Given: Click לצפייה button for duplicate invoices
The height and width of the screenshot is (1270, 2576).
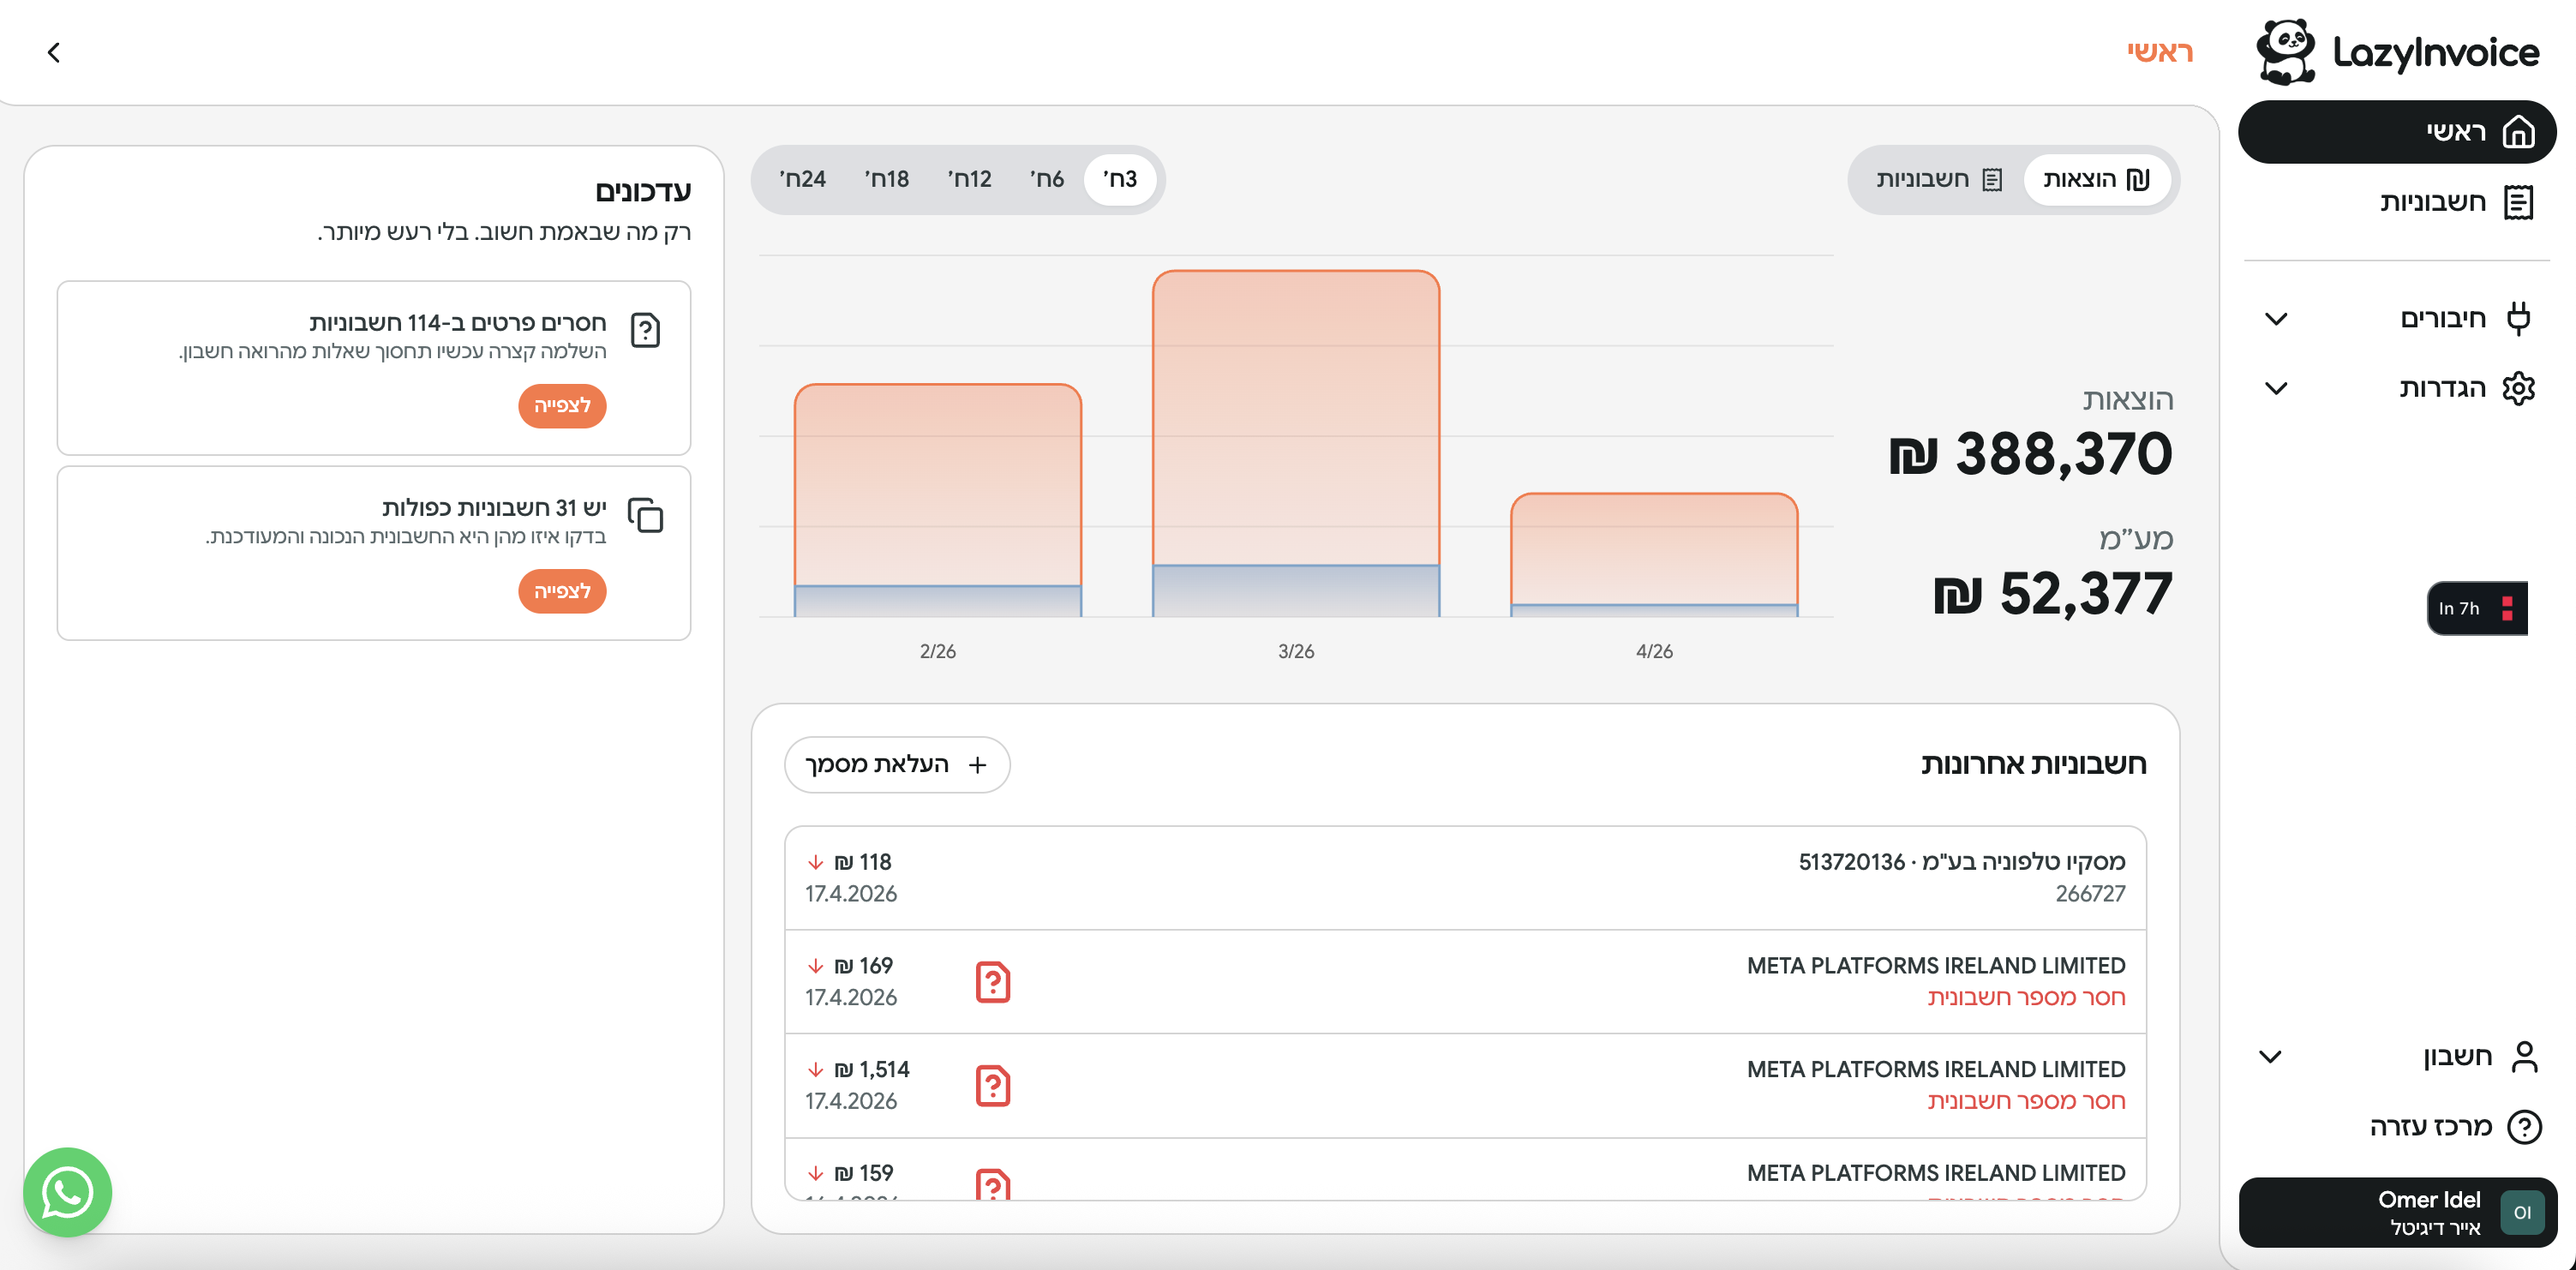Looking at the screenshot, I should coord(562,591).
